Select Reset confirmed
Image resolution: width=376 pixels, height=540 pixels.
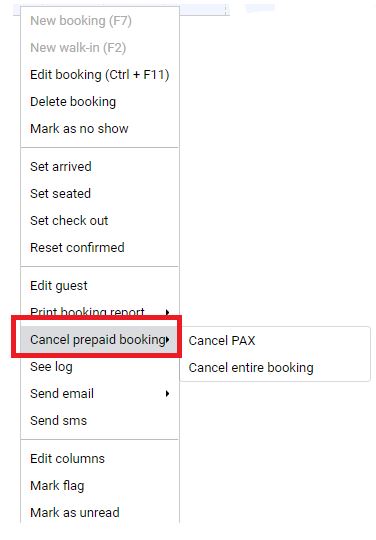pos(100,247)
